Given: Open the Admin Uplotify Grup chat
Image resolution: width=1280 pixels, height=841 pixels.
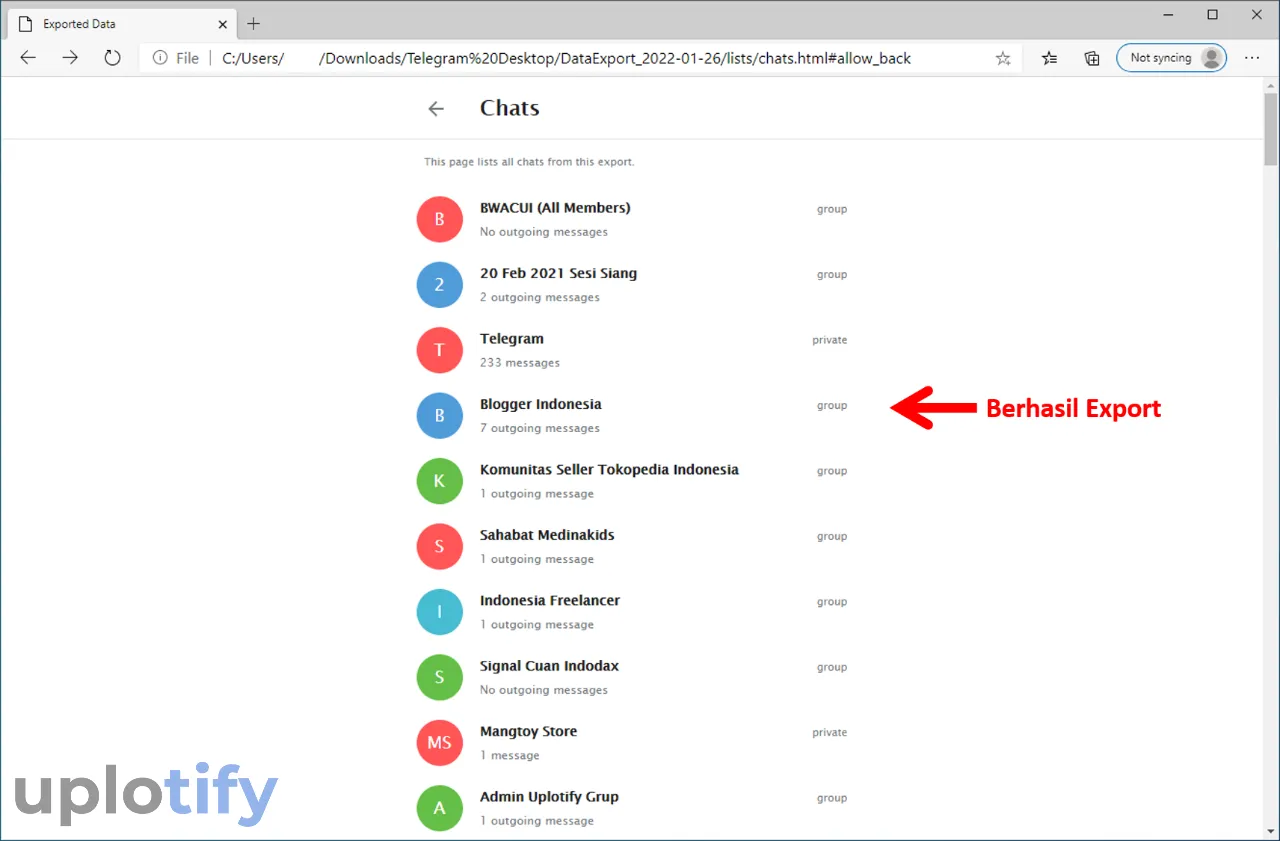Looking at the screenshot, I should pyautogui.click(x=632, y=808).
